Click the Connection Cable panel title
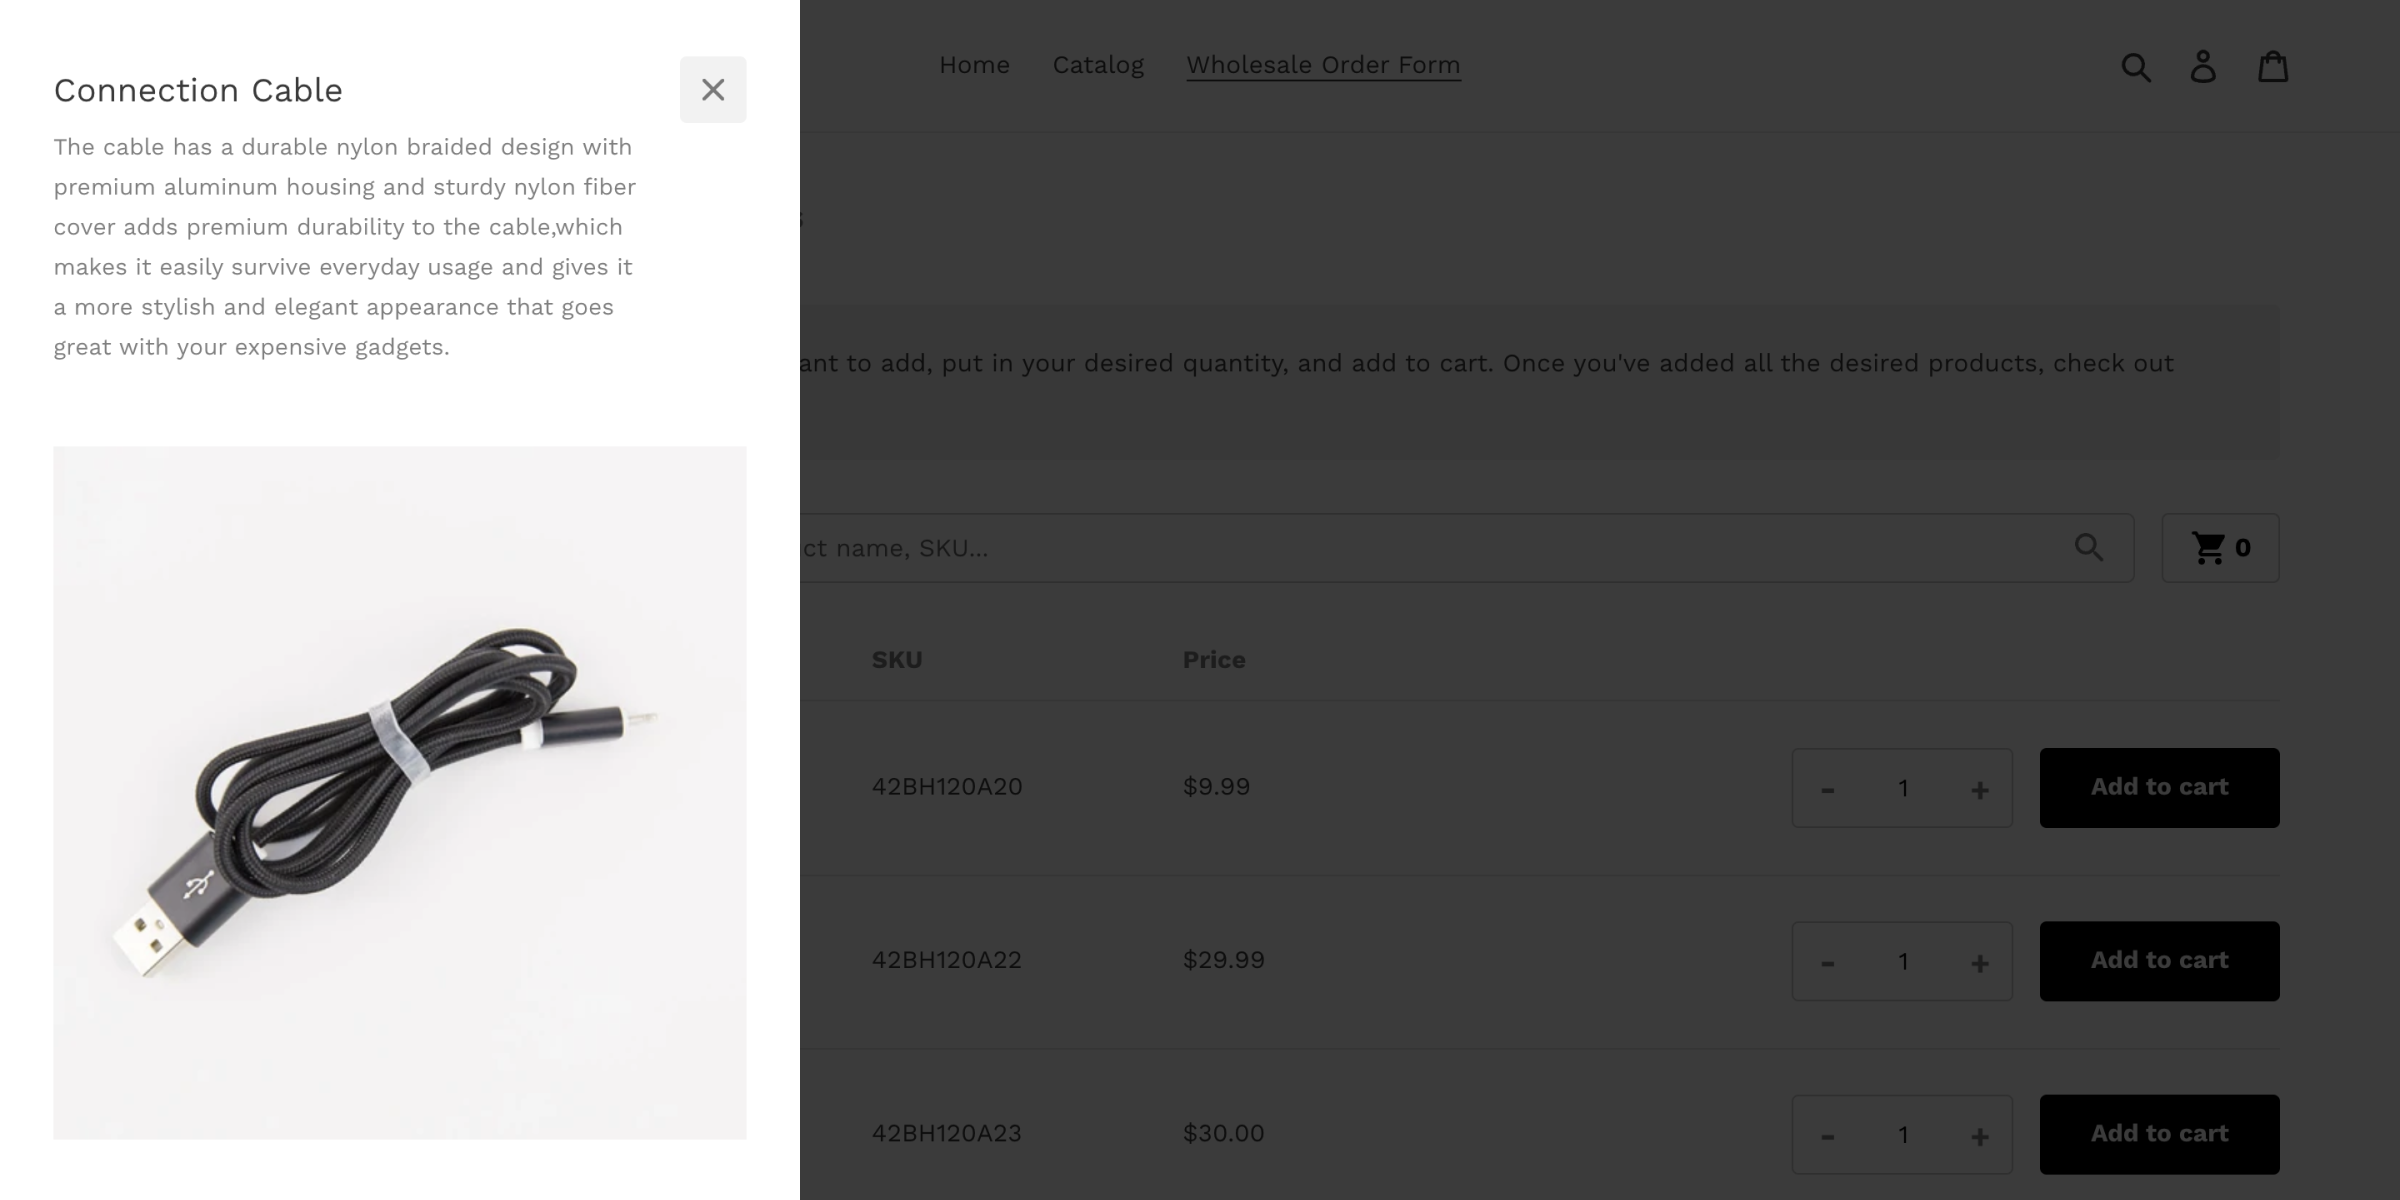The image size is (2400, 1200). (x=198, y=90)
